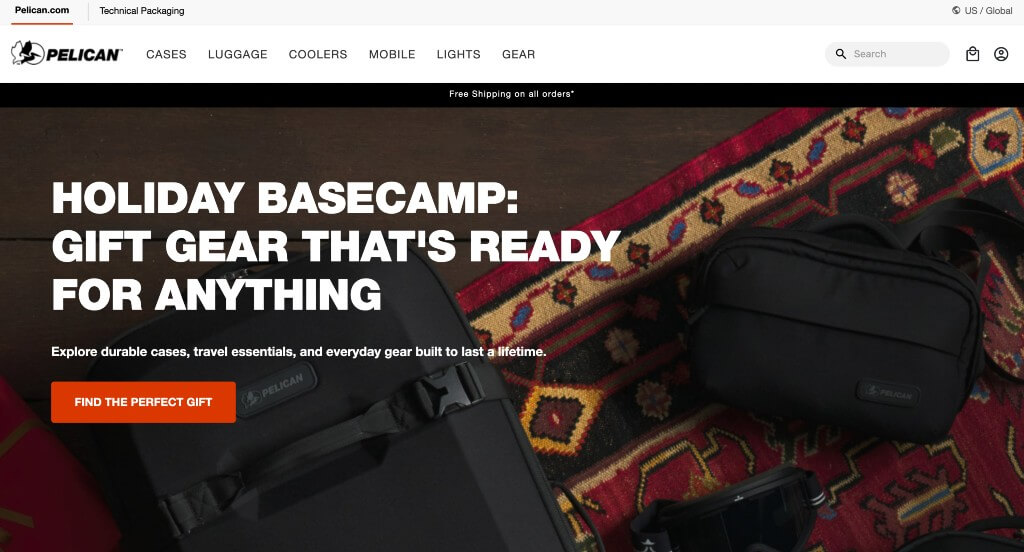
Task: Focus the Search input field
Action: (x=887, y=54)
